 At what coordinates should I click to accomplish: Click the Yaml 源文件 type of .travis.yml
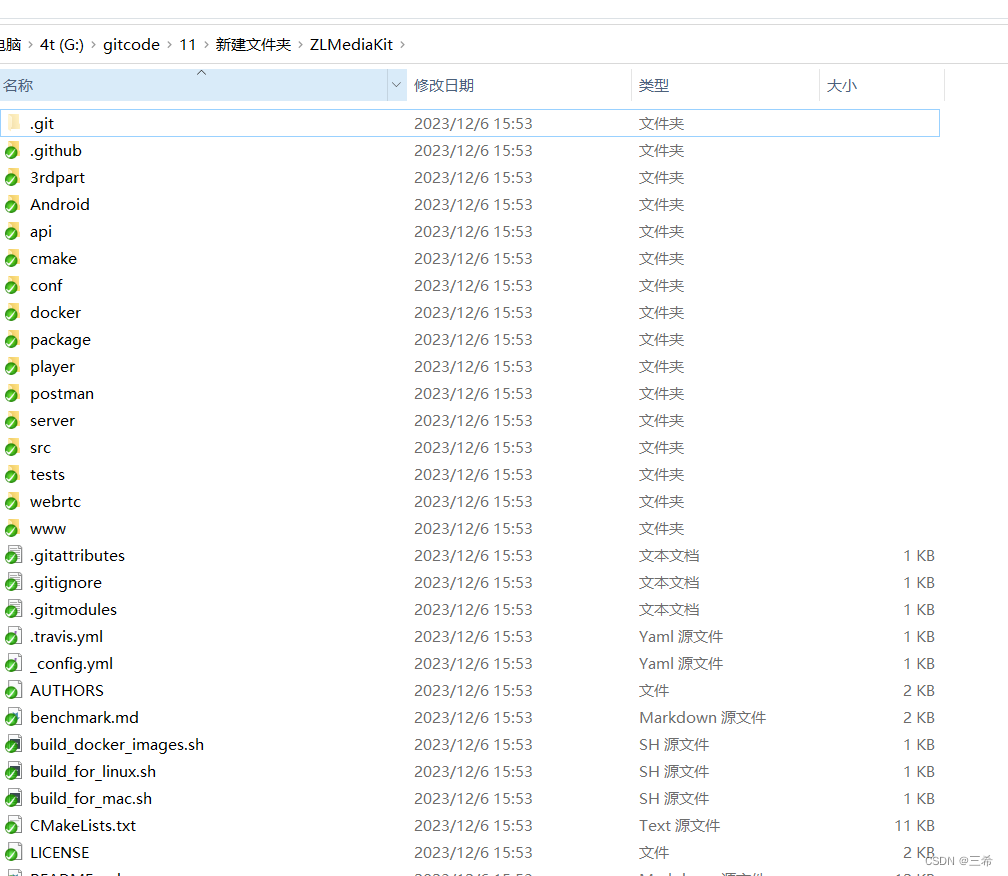pos(681,636)
